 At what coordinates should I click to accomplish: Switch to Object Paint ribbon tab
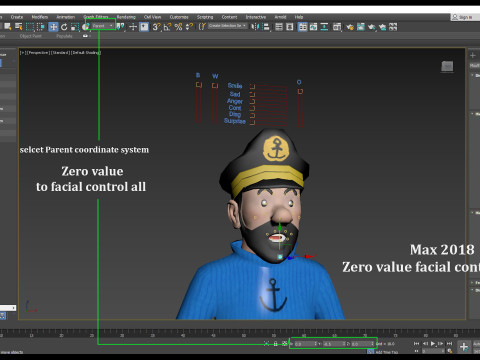click(31, 36)
